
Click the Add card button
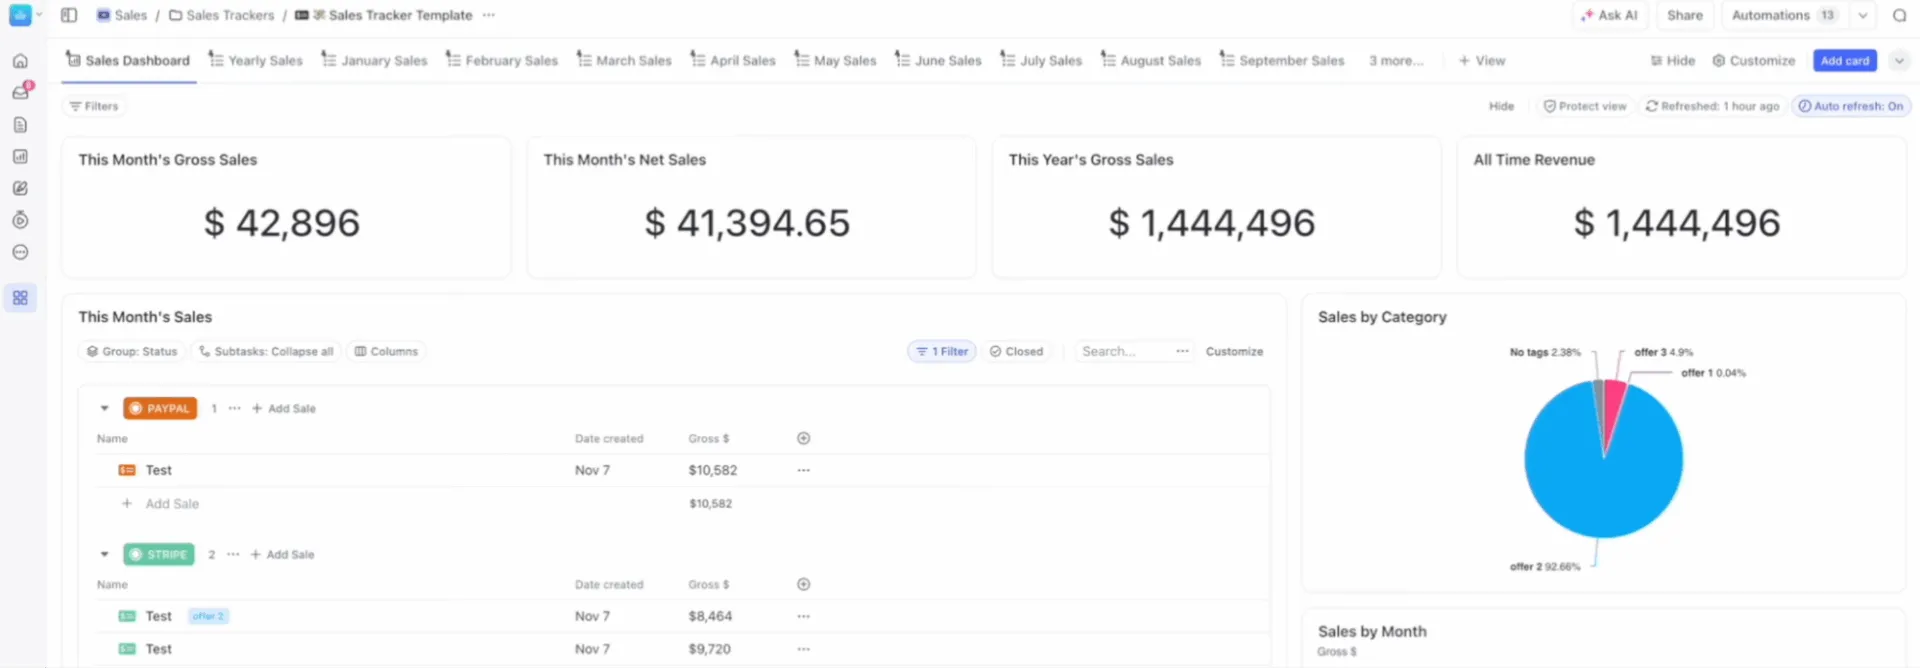tap(1845, 61)
